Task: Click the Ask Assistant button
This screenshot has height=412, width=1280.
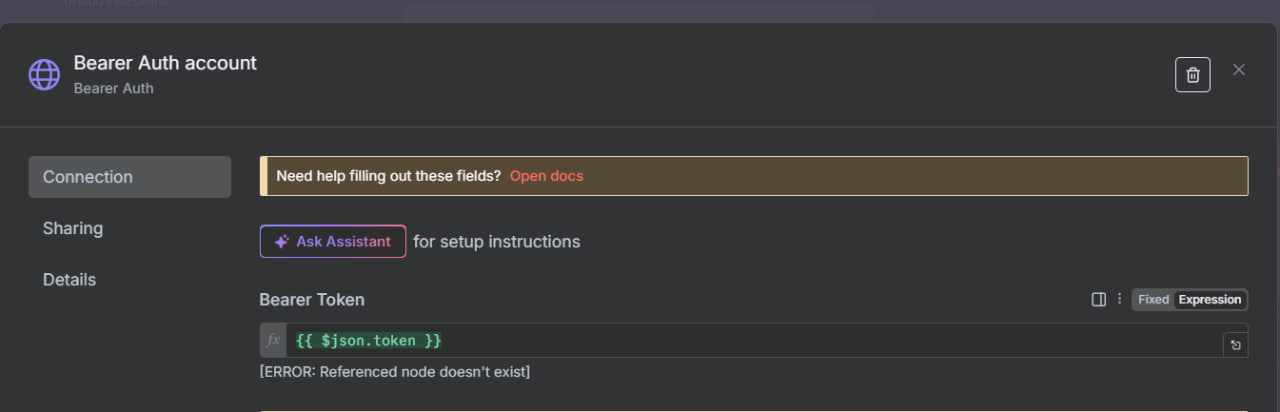Action: [333, 242]
